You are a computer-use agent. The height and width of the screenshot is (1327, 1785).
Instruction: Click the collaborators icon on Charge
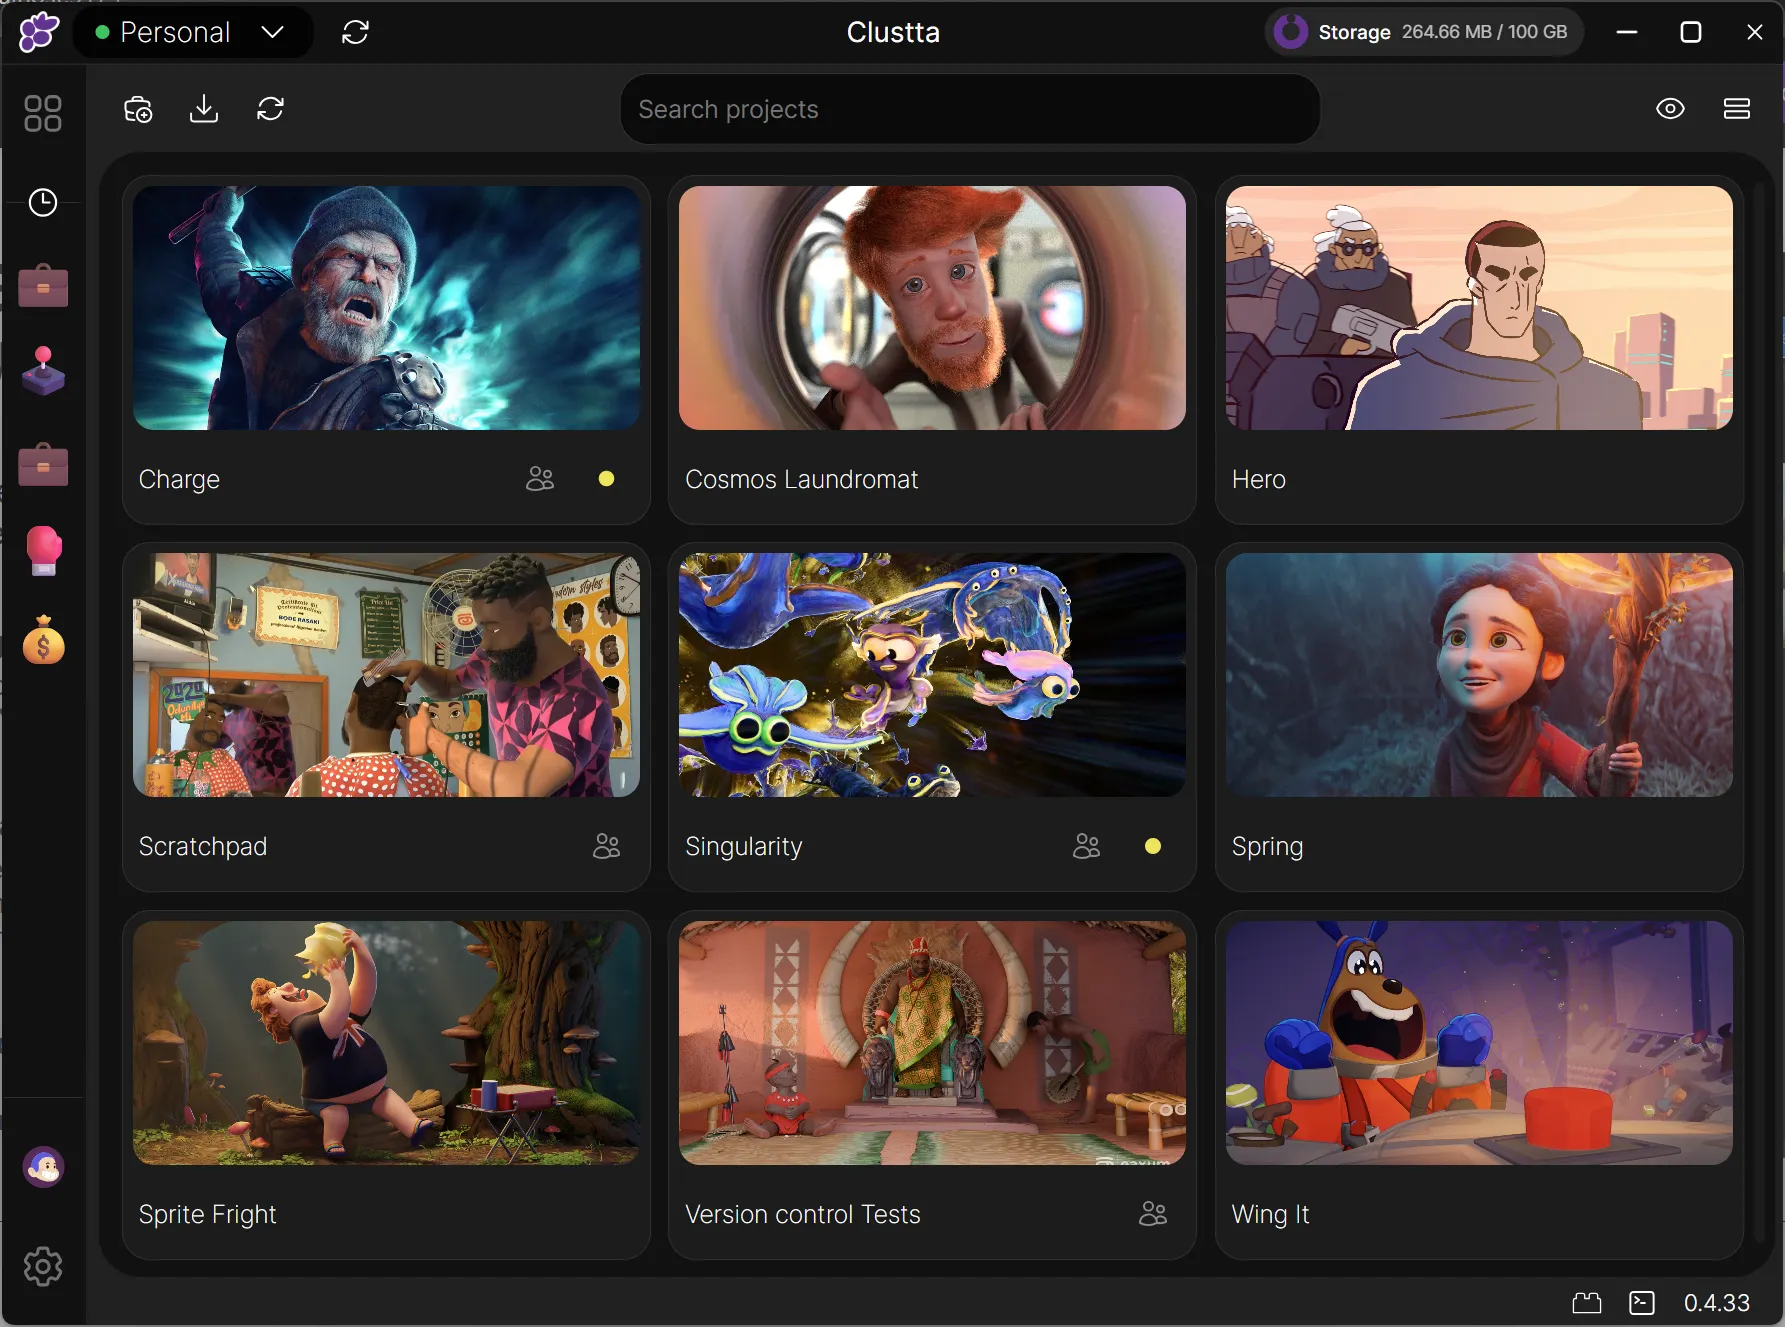tap(540, 479)
